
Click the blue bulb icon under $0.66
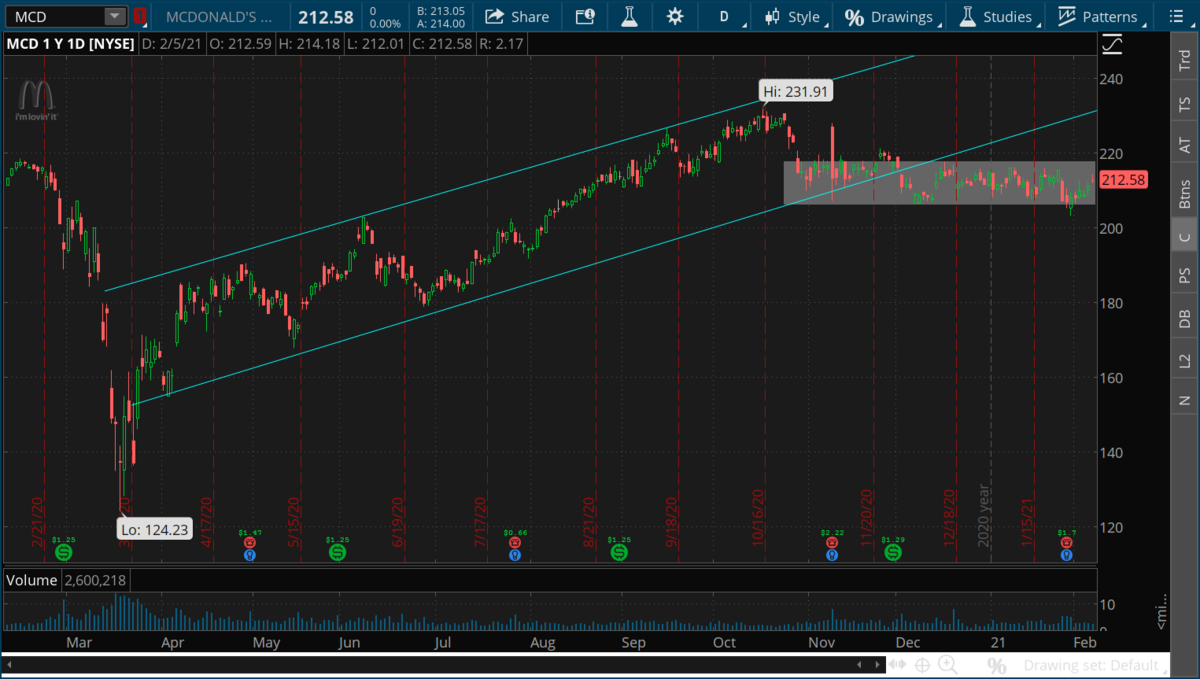tap(515, 554)
